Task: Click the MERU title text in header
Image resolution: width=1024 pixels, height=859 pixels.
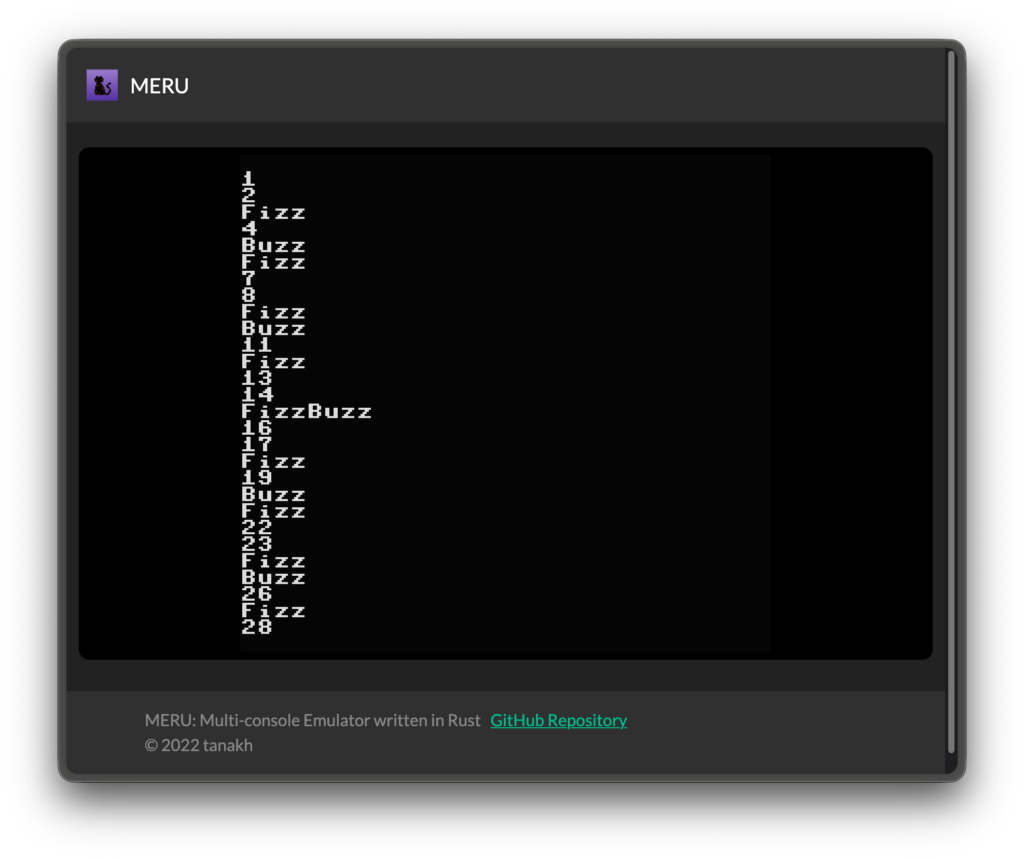Action: (159, 86)
